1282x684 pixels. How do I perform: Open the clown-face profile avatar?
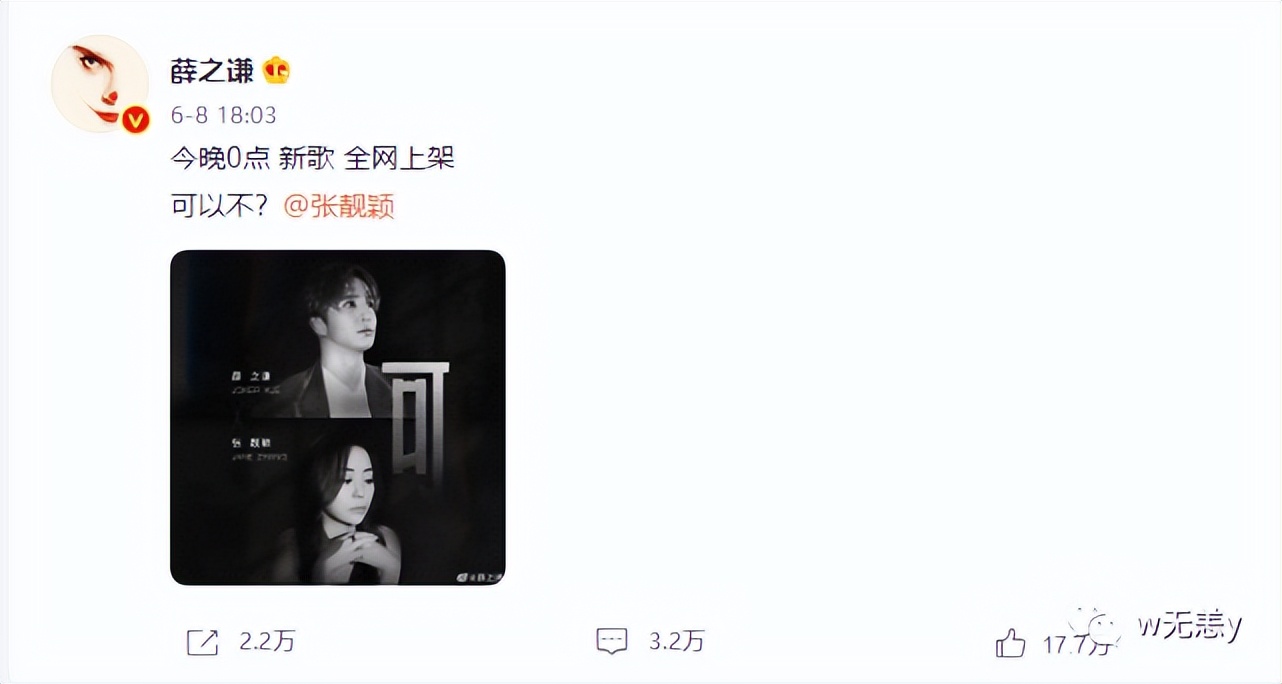coord(100,84)
